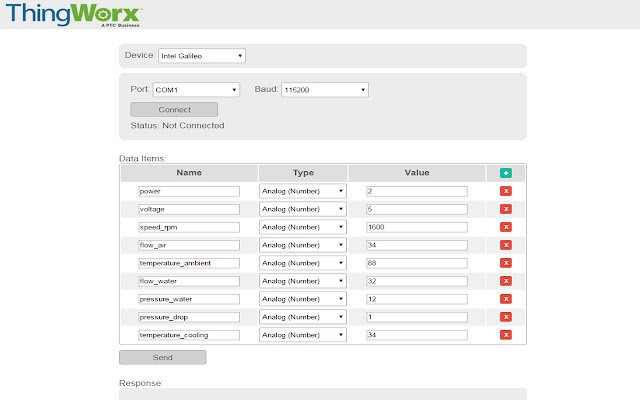The width and height of the screenshot is (640, 400).
Task: Click the Response label
Action: tap(141, 383)
